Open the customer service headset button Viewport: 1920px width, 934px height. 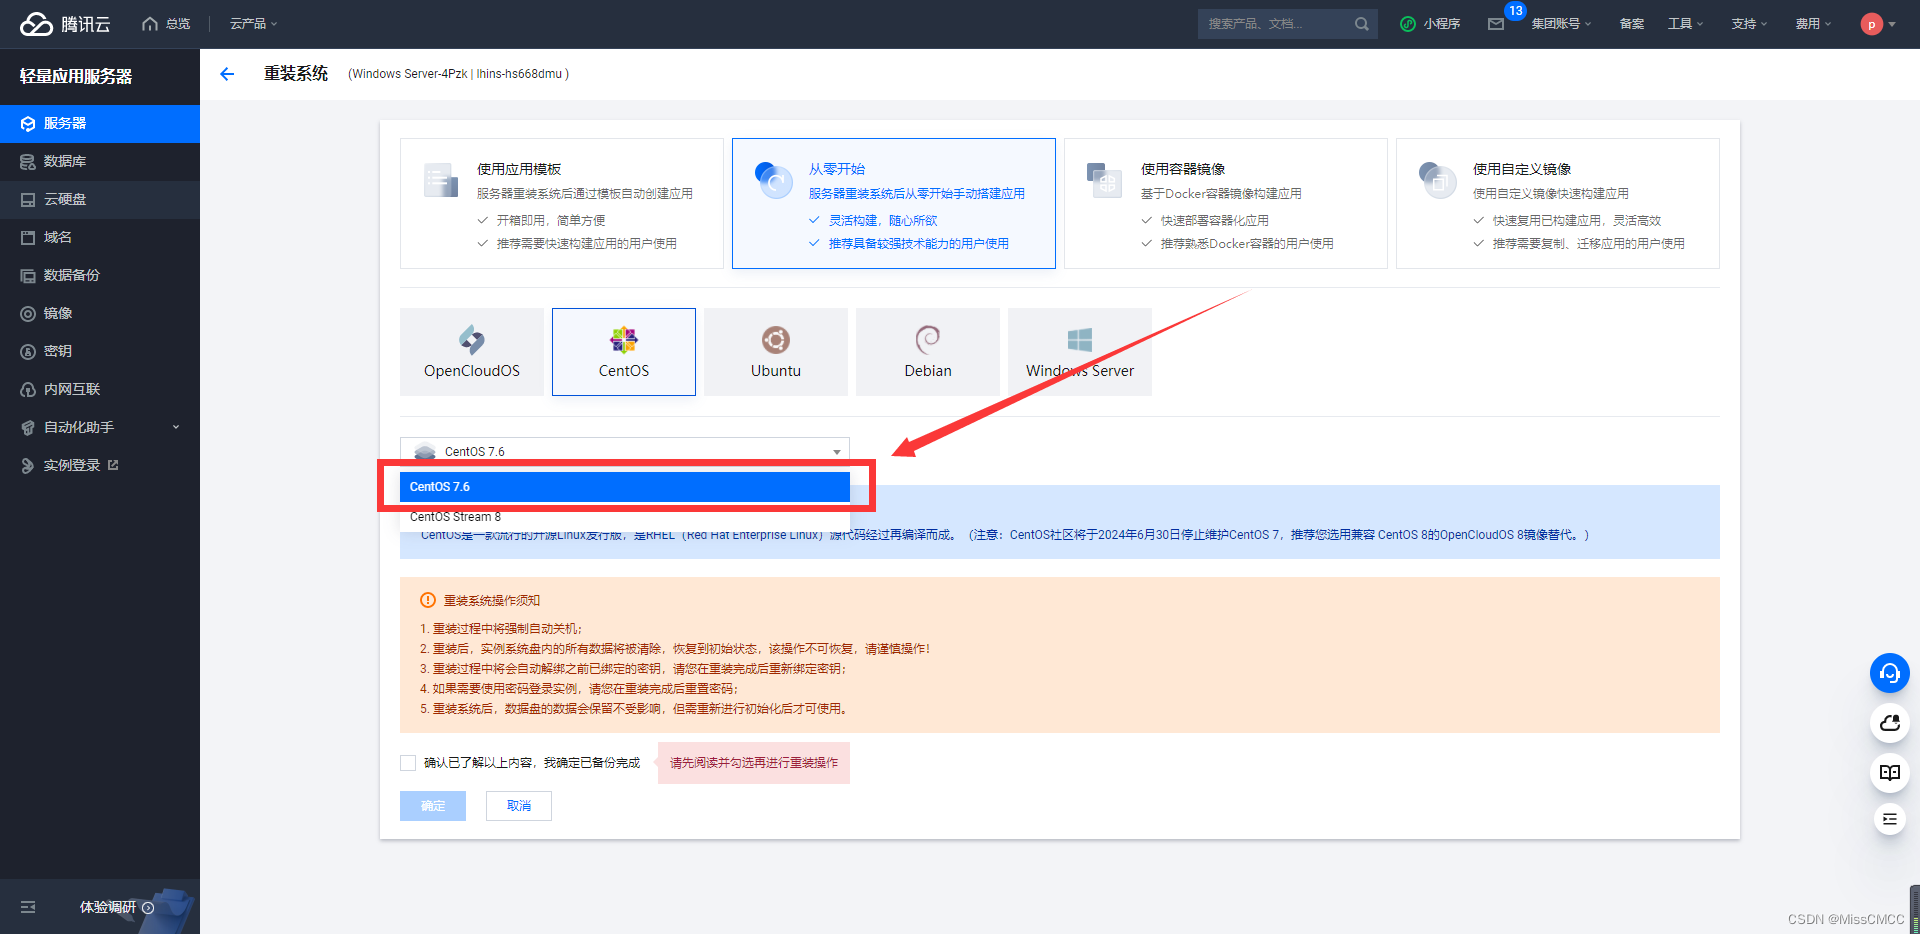coord(1890,673)
